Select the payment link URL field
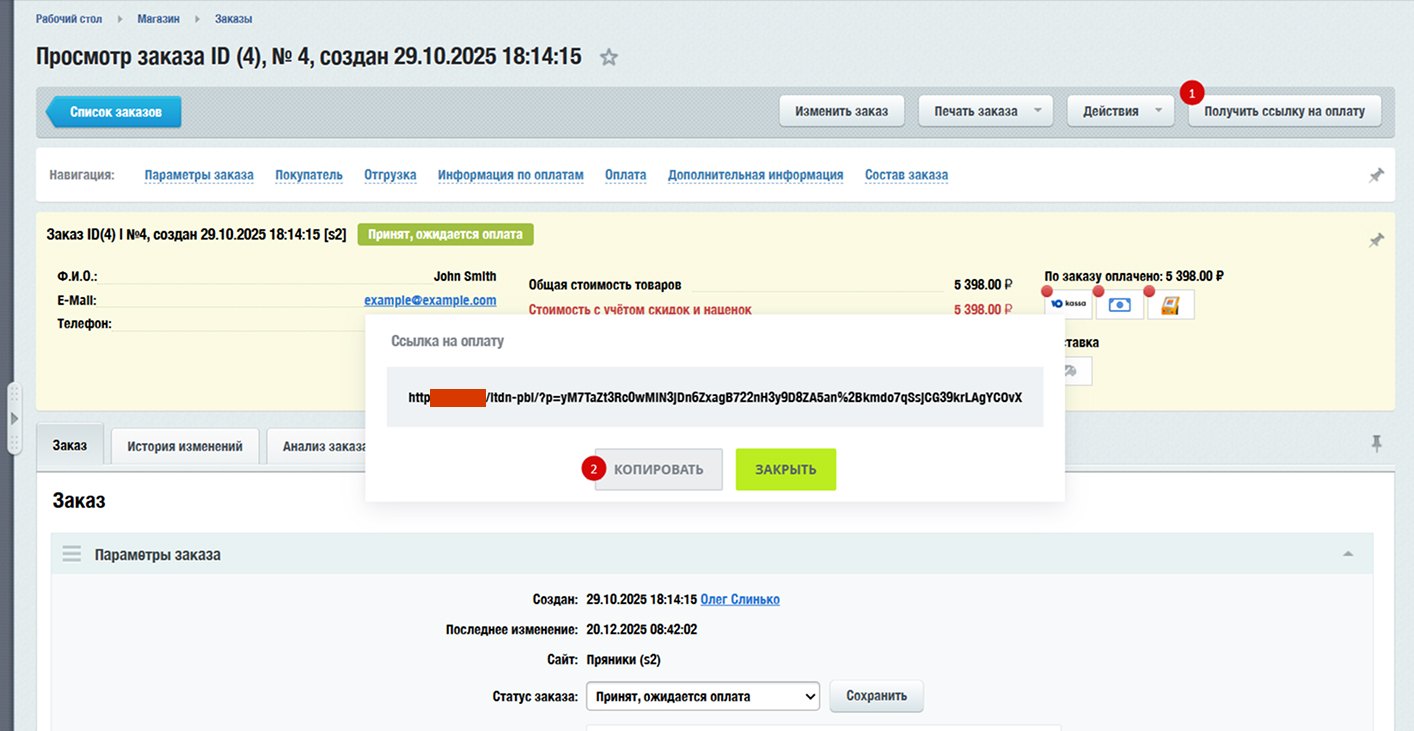1414x731 pixels. [x=715, y=397]
